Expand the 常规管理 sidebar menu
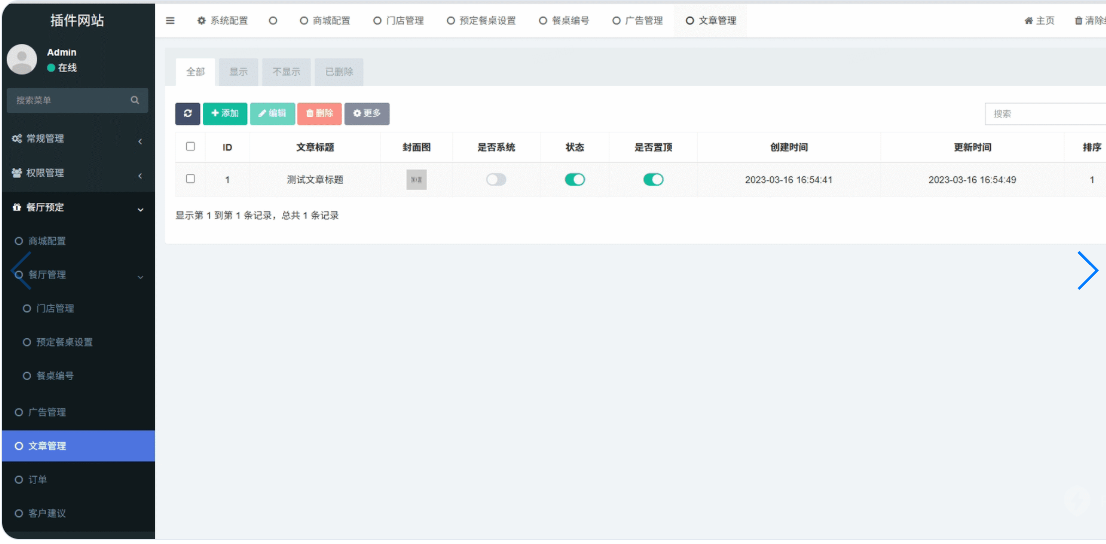Image resolution: width=1106 pixels, height=544 pixels. coord(77,139)
